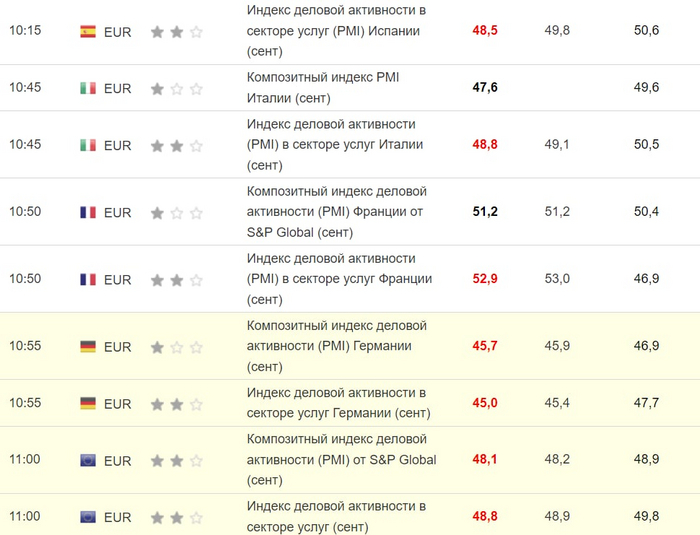
Task: Click the EUR currency label in the Spain row
Action: point(117,31)
